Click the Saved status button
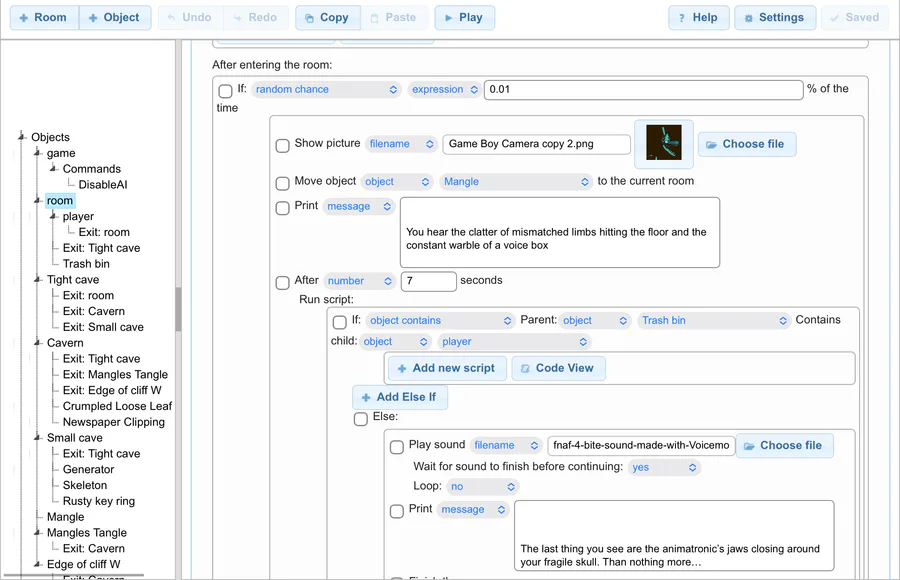Viewport: 900px width, 580px height. [x=855, y=18]
